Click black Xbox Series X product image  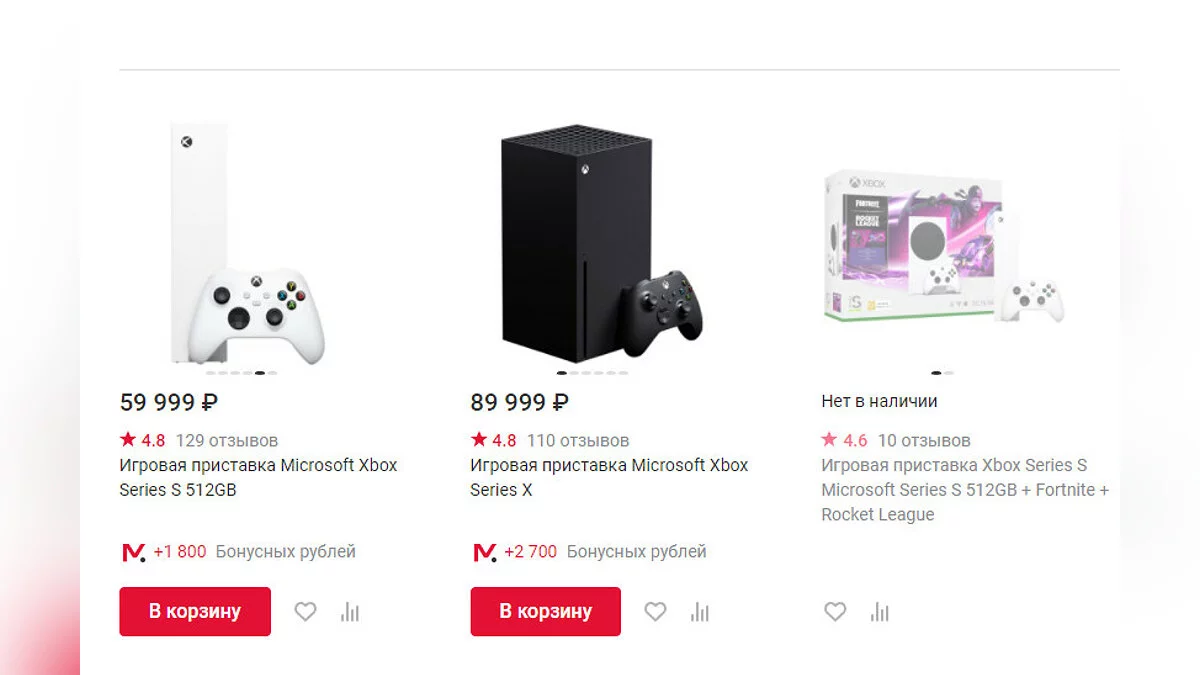point(590,245)
